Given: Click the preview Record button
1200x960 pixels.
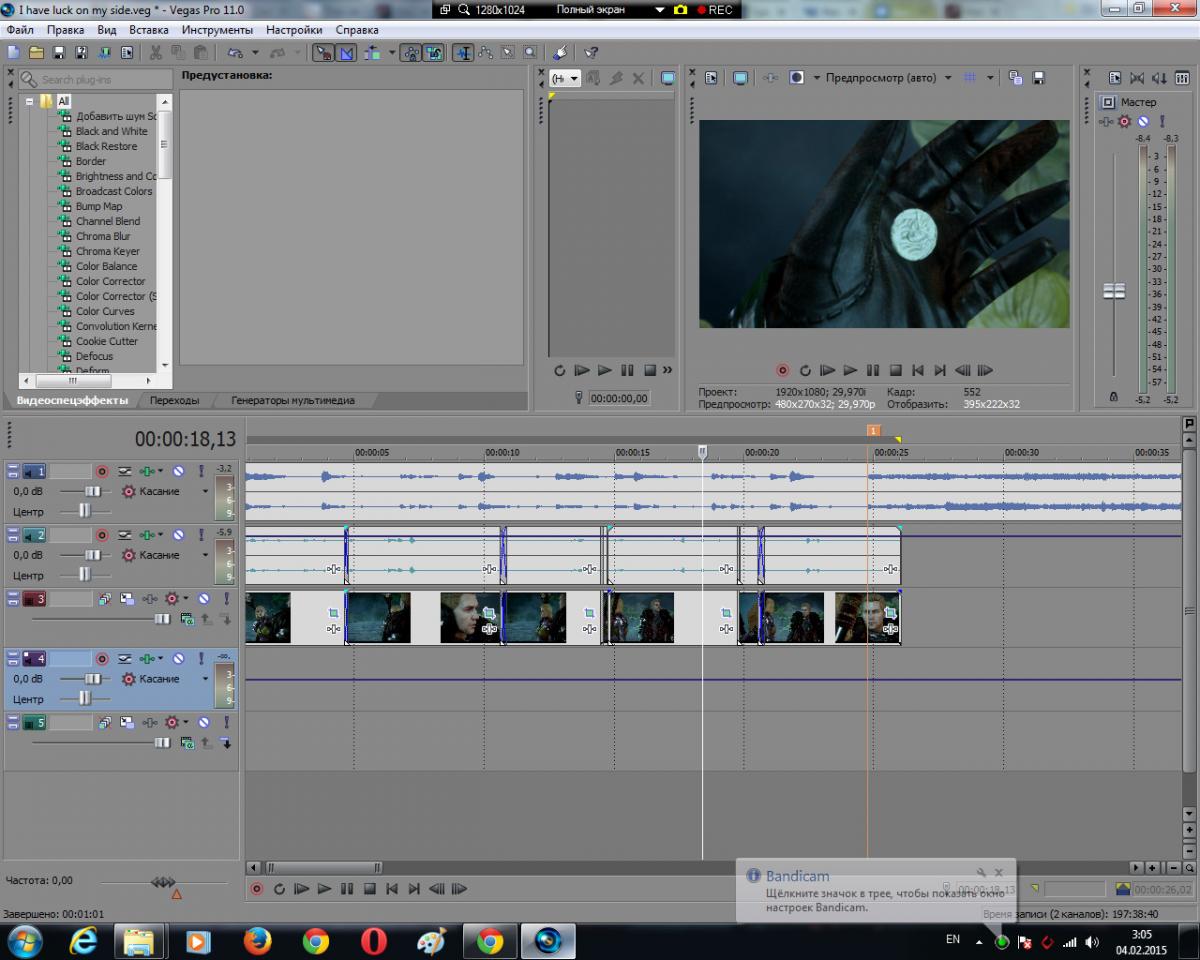Looking at the screenshot, I should 782,370.
